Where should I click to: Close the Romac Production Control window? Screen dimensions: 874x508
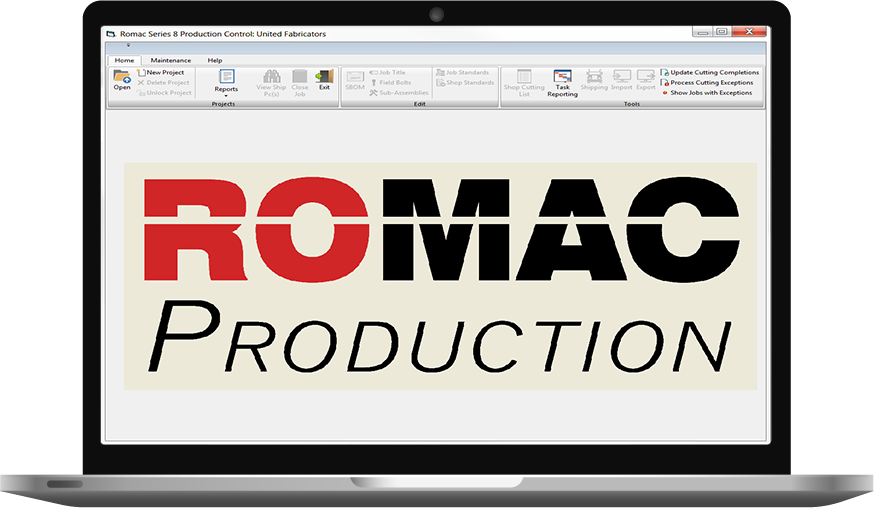click(x=749, y=32)
